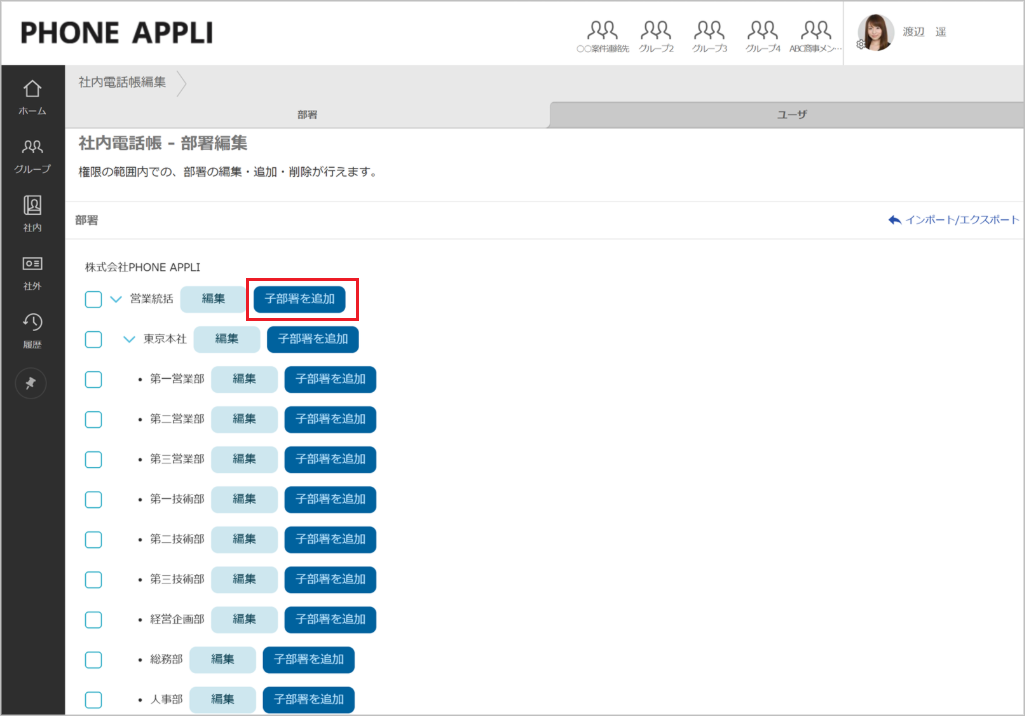Click the breadcrumb arrow after 社内電話帳編集
The width and height of the screenshot is (1025, 716).
181,83
